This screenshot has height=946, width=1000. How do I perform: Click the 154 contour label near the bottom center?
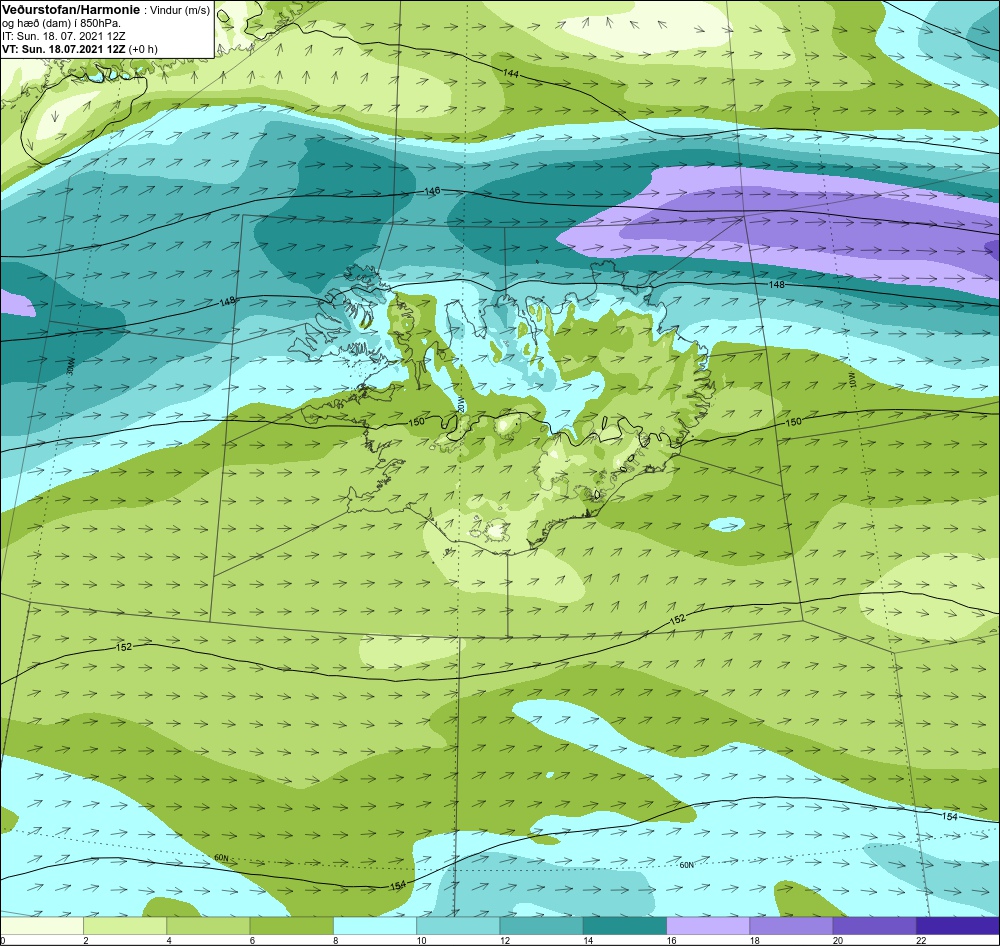397,885
